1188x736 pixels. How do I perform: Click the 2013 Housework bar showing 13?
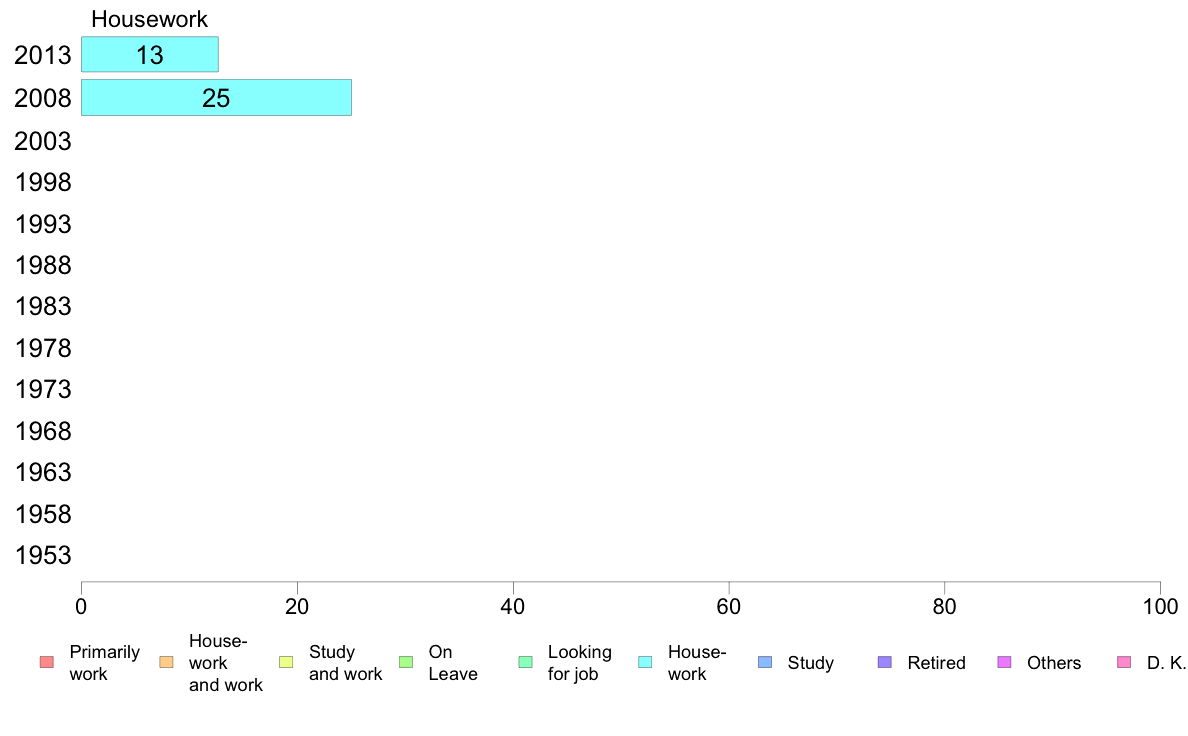150,55
